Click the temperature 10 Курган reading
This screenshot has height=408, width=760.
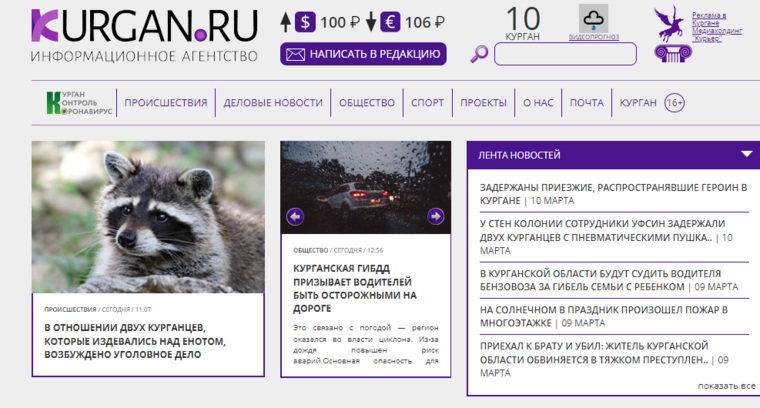522,23
